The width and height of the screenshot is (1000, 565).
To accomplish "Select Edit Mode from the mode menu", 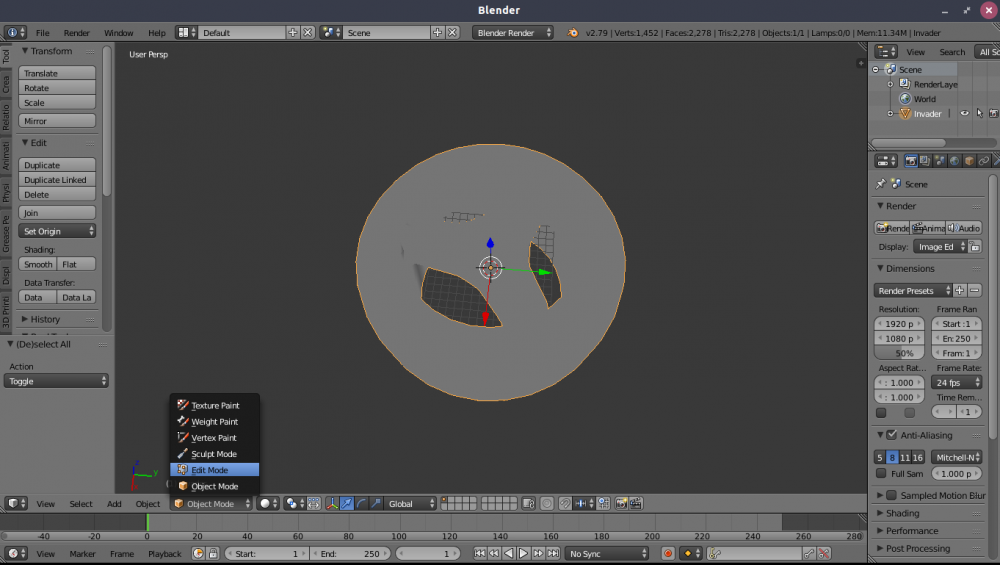I will (209, 470).
